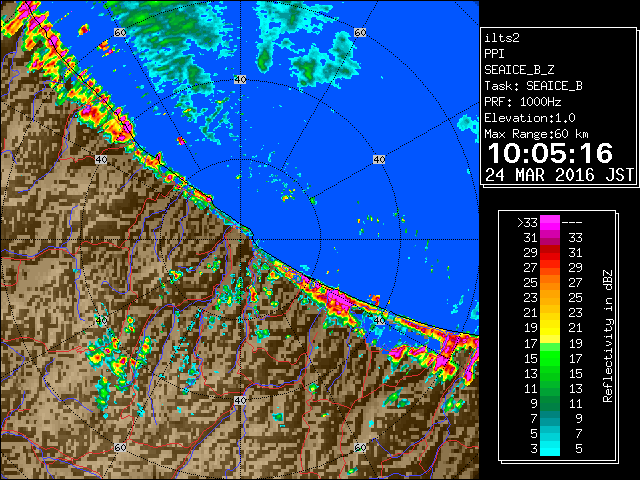Click the dark green legend band between 9 and 11

point(550,403)
